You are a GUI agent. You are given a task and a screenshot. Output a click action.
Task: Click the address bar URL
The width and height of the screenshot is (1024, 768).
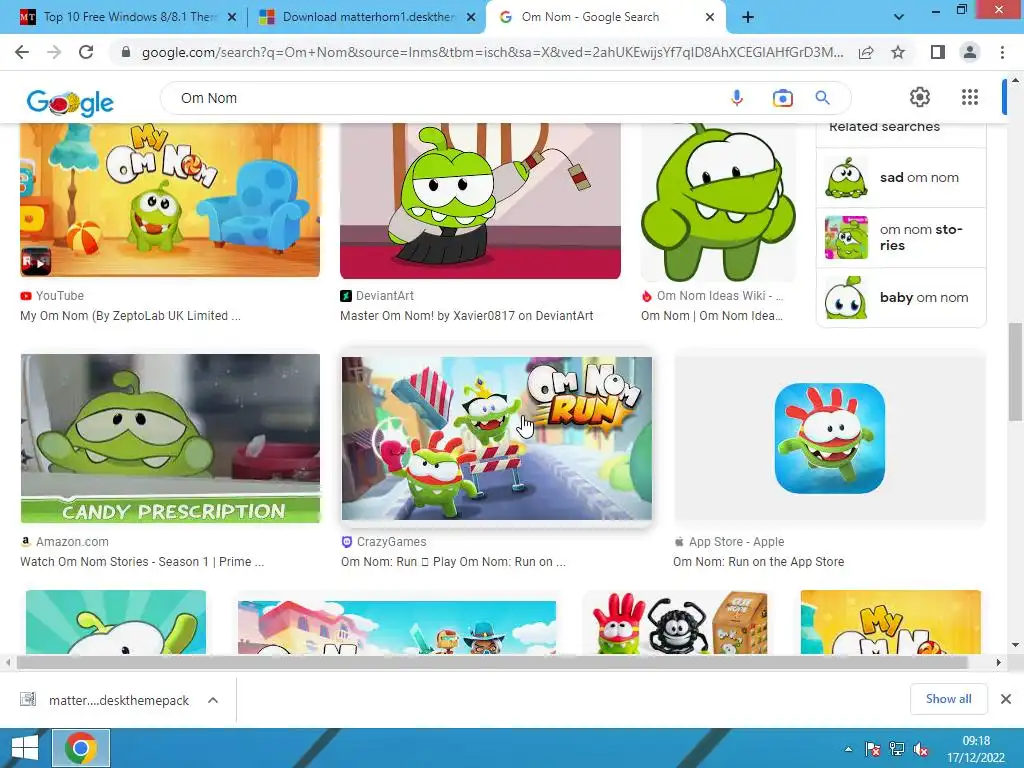(x=492, y=52)
